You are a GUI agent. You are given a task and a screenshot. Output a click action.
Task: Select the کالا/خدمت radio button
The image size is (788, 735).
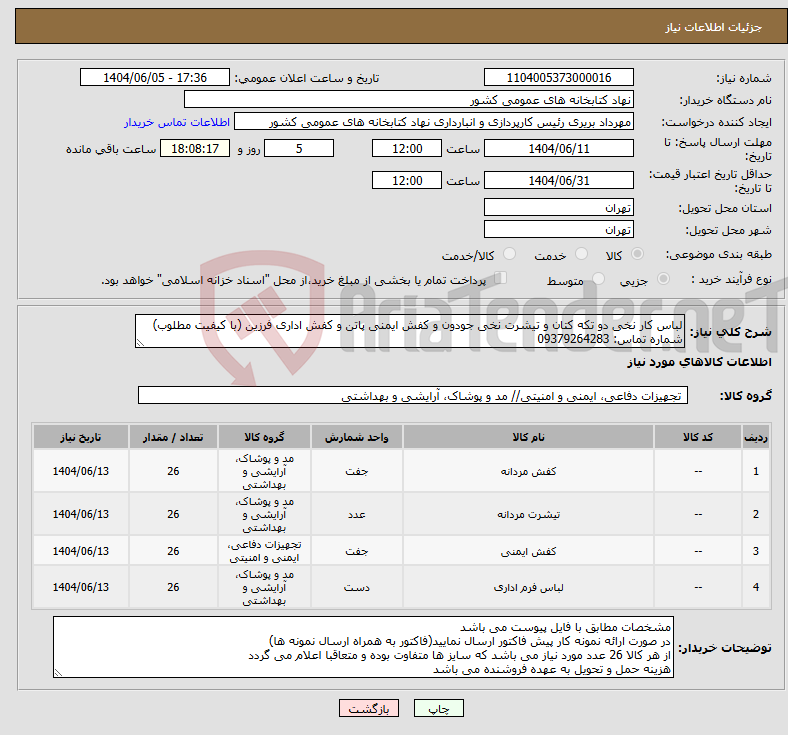point(510,254)
